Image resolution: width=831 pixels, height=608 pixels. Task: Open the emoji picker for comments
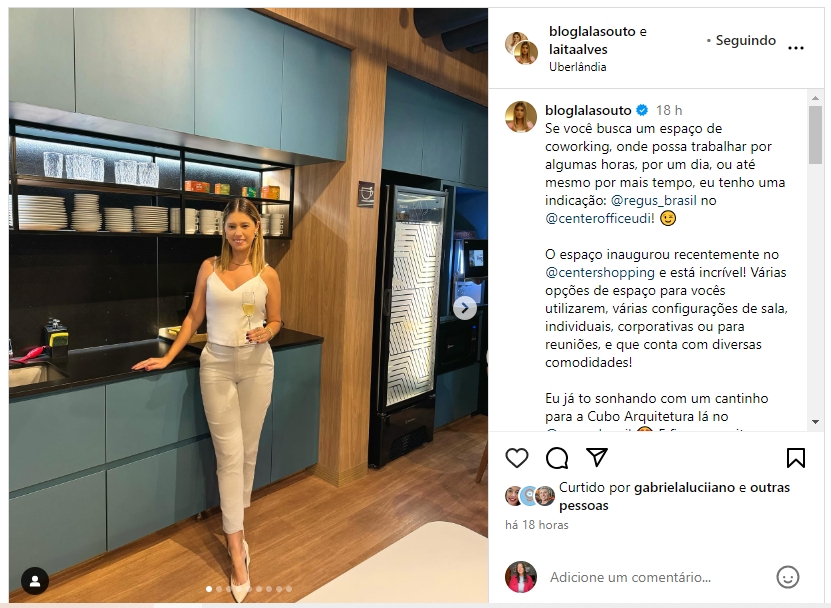(788, 577)
